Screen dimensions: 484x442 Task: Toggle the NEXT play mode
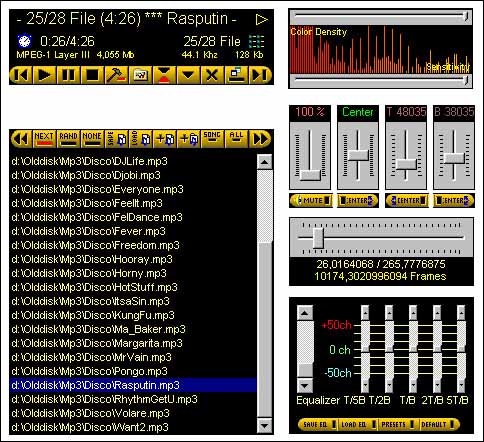coord(44,139)
